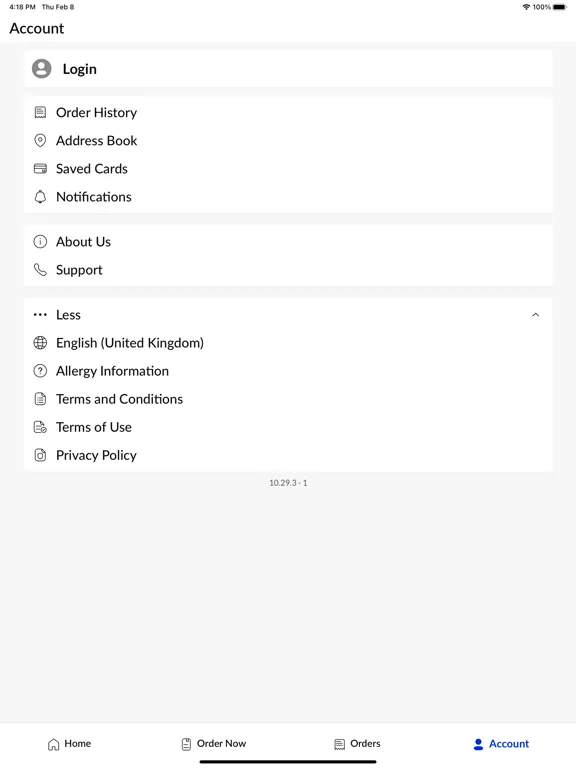Tap the About Us info icon
The width and height of the screenshot is (576, 768).
click(x=40, y=242)
